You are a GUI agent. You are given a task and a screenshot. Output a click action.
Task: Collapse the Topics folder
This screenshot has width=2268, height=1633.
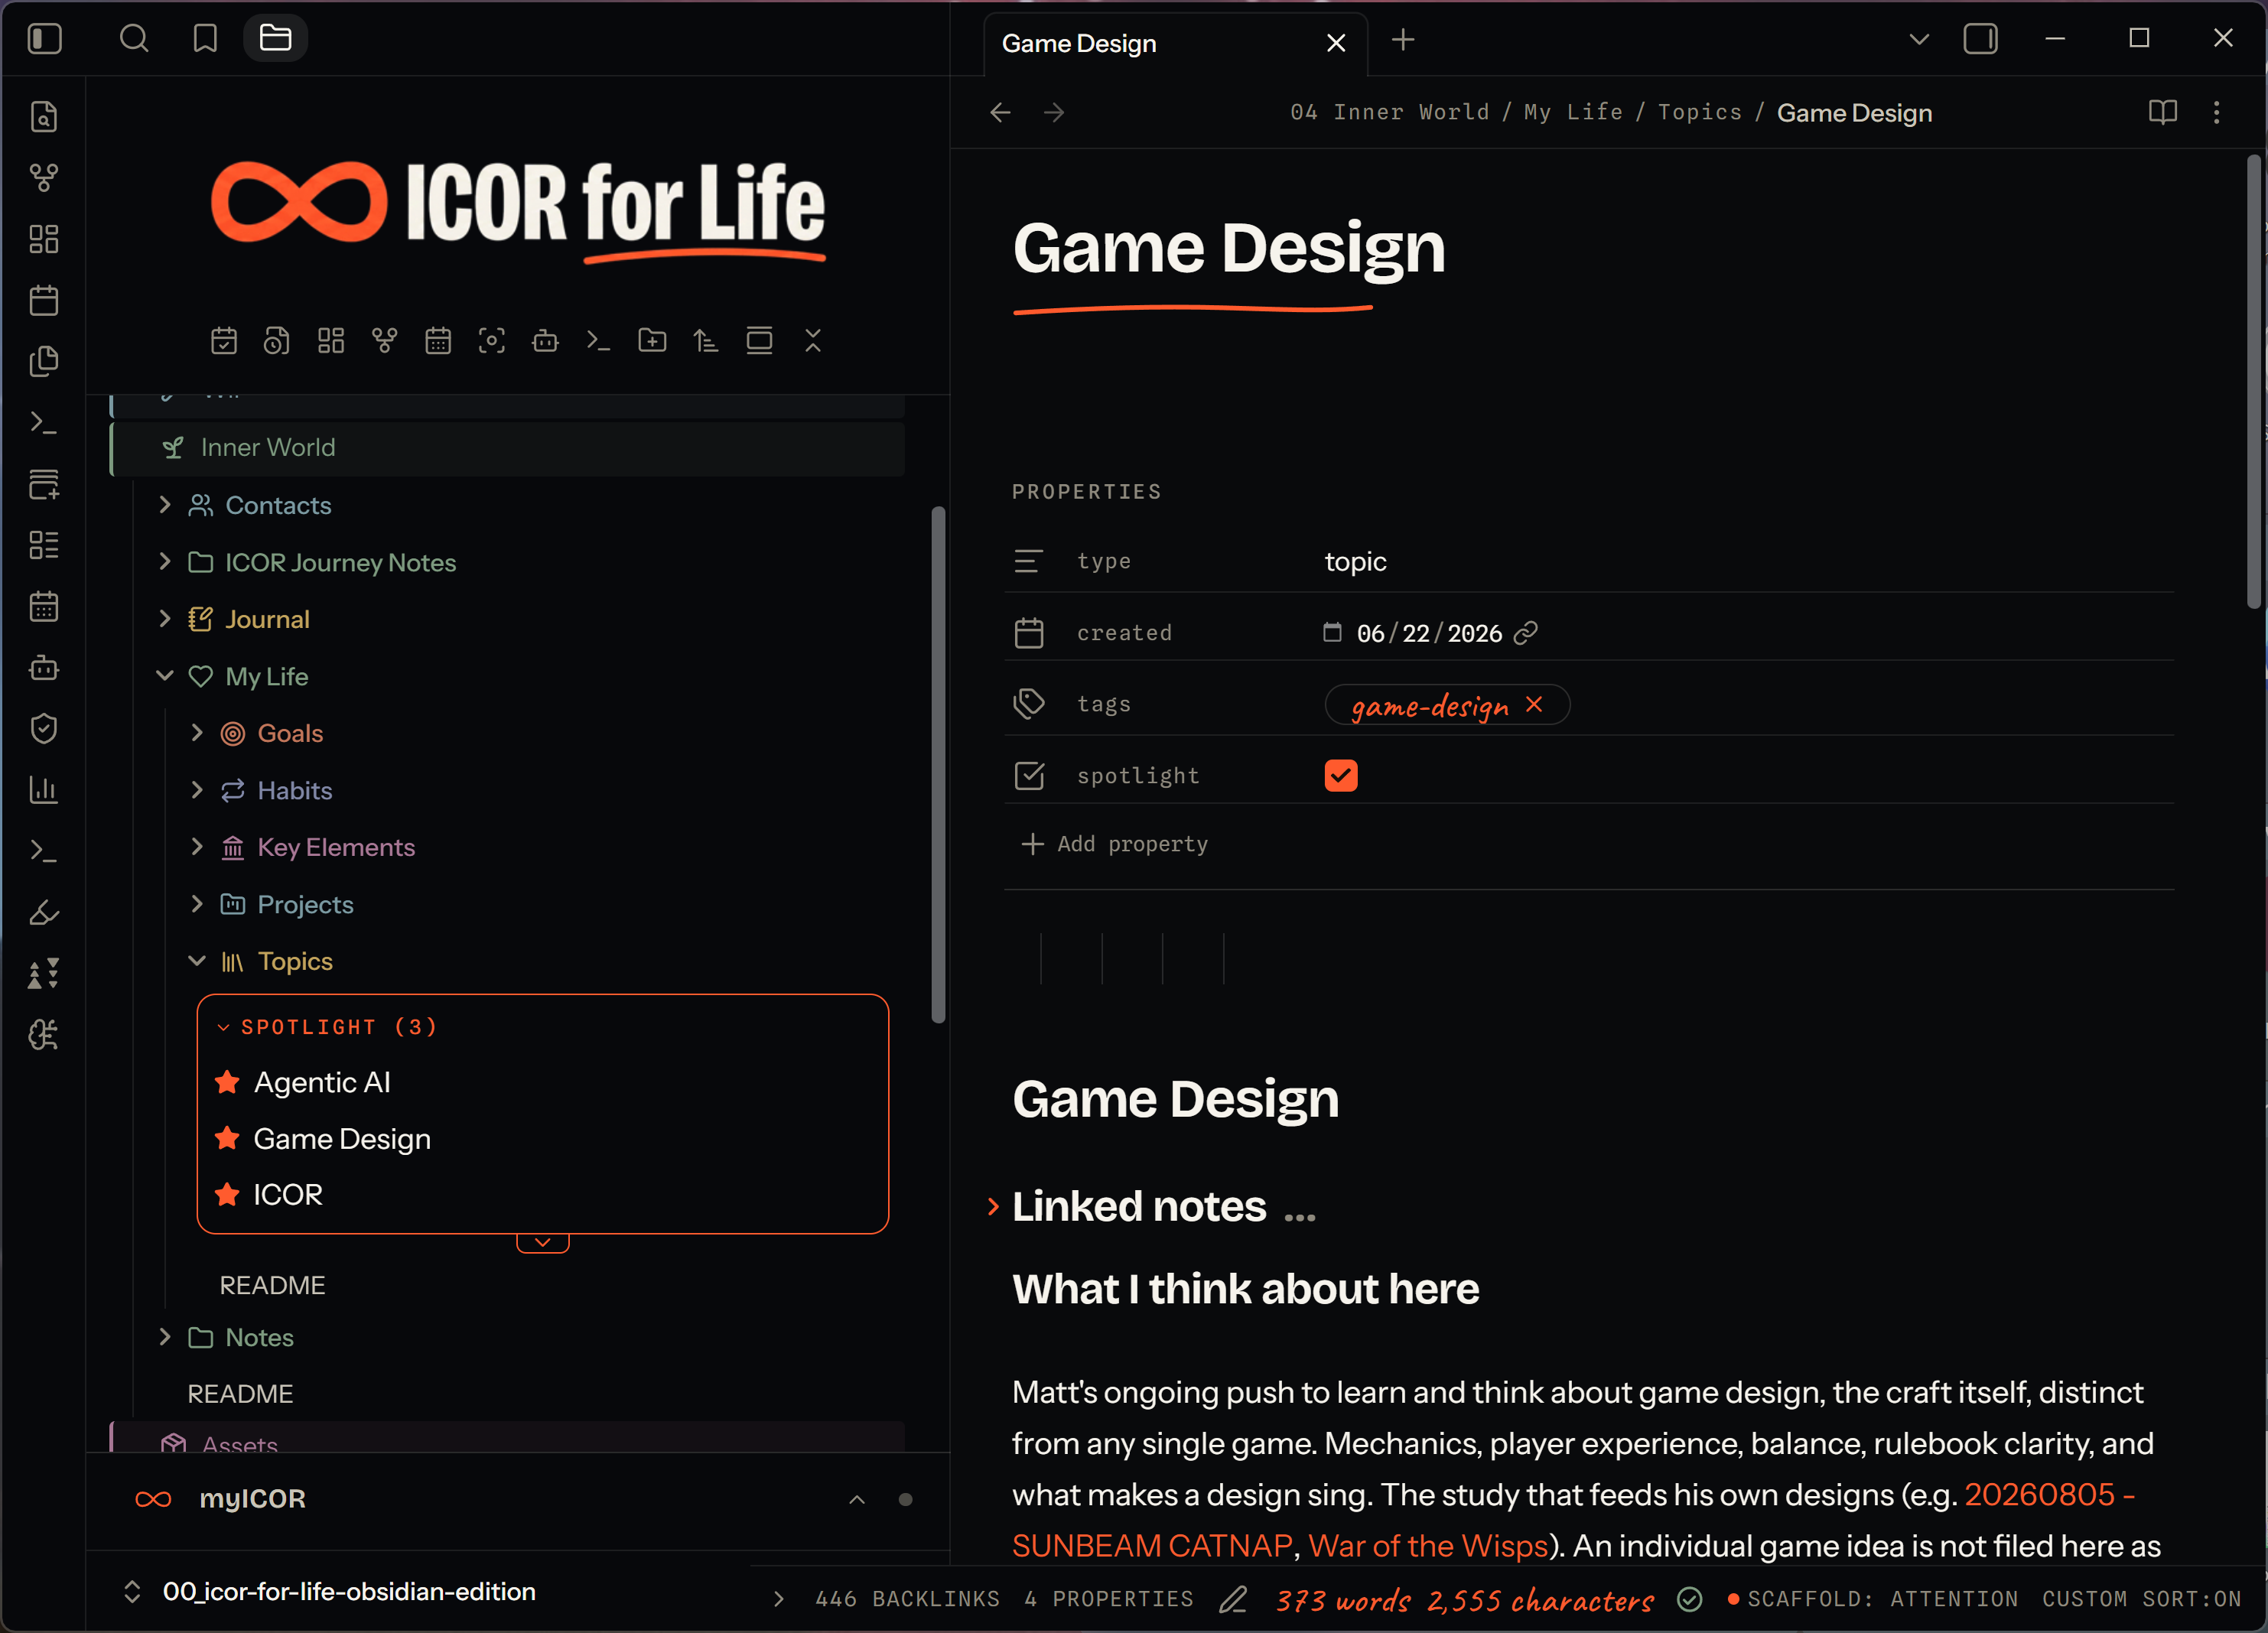[196, 961]
